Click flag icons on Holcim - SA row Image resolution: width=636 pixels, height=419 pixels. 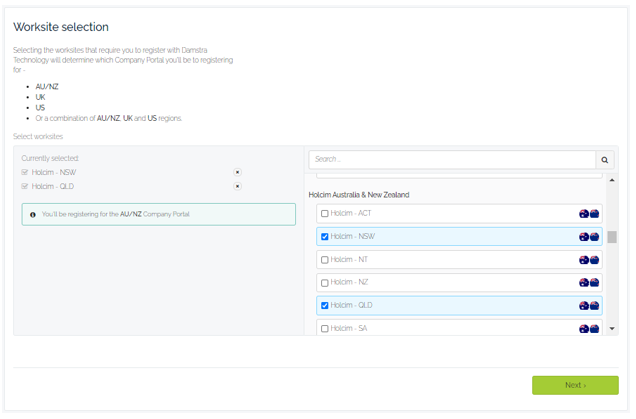click(x=589, y=329)
